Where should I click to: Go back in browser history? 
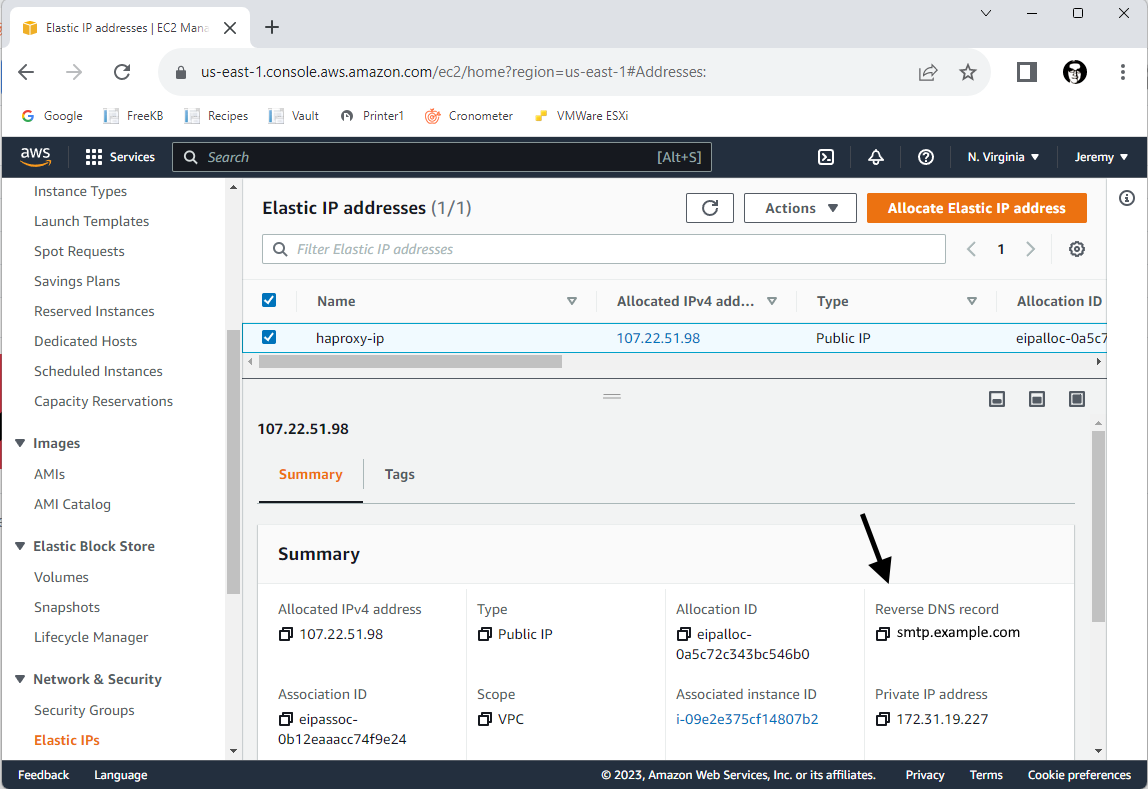(x=26, y=72)
